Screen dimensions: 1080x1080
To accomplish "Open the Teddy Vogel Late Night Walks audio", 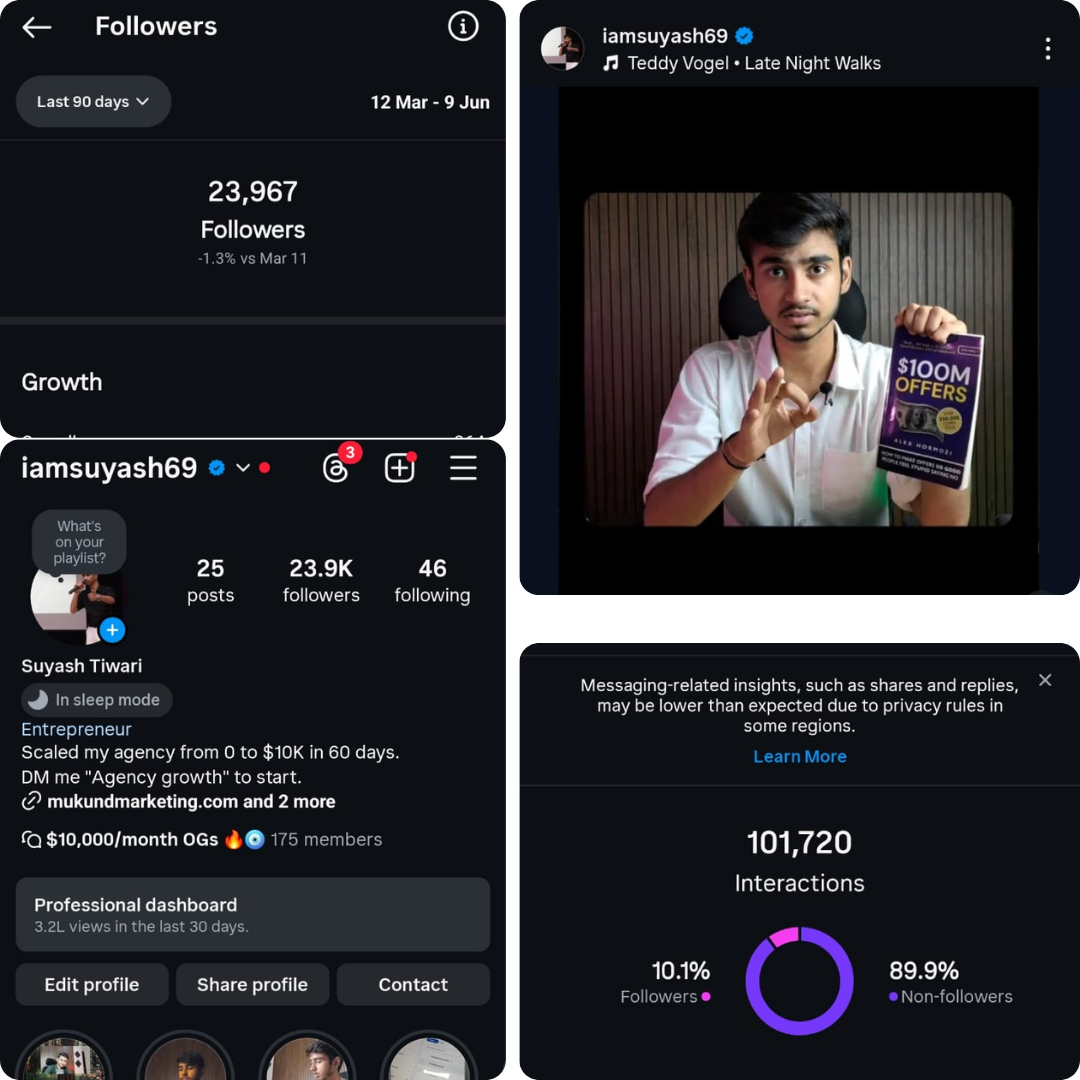I will tap(754, 63).
